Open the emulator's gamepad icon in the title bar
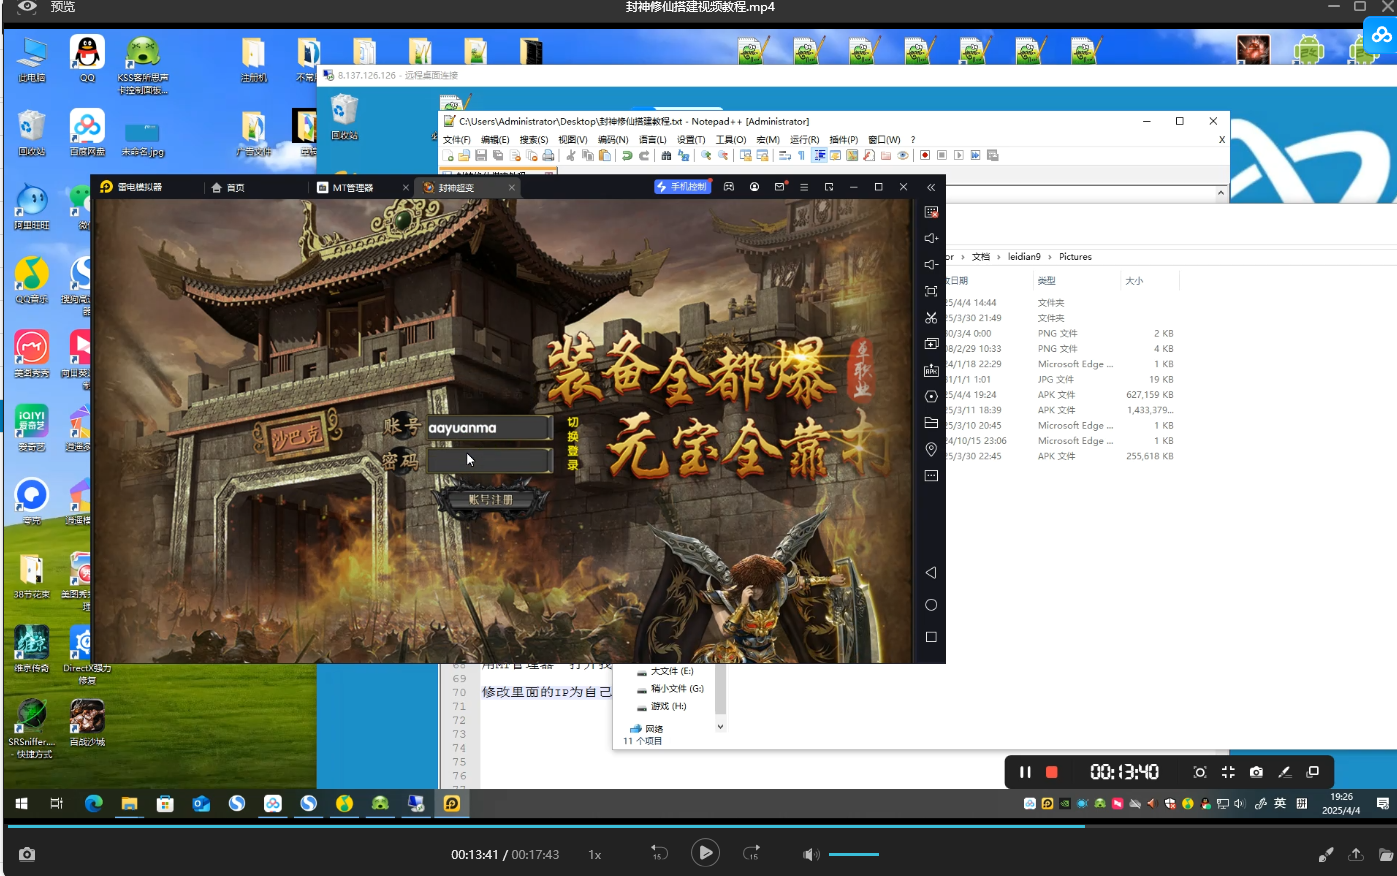 coord(729,187)
